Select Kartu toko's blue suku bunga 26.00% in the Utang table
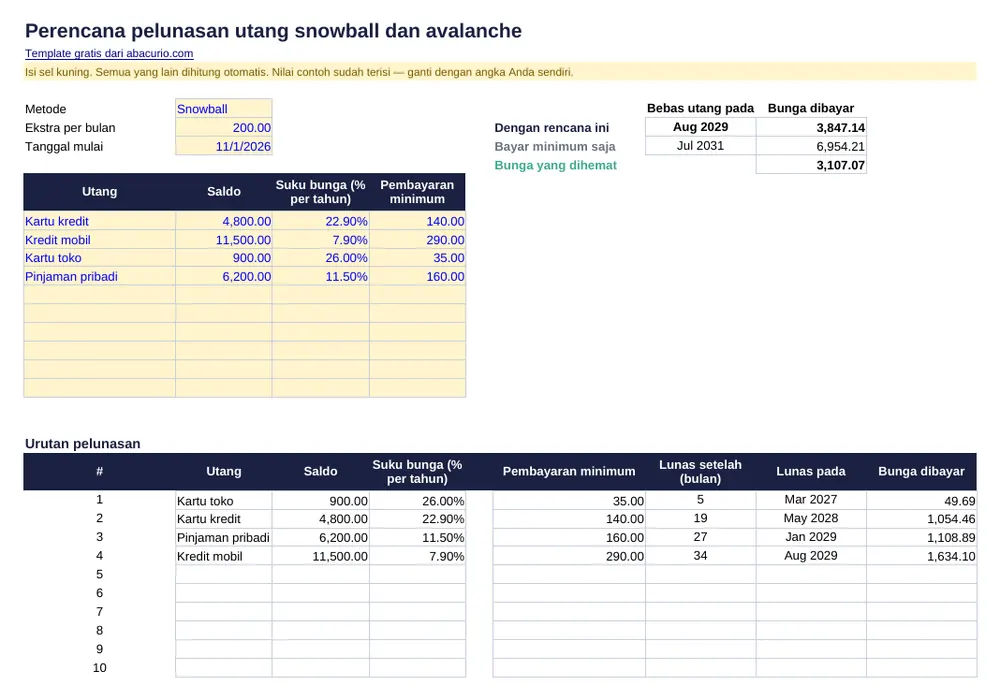 [321, 258]
